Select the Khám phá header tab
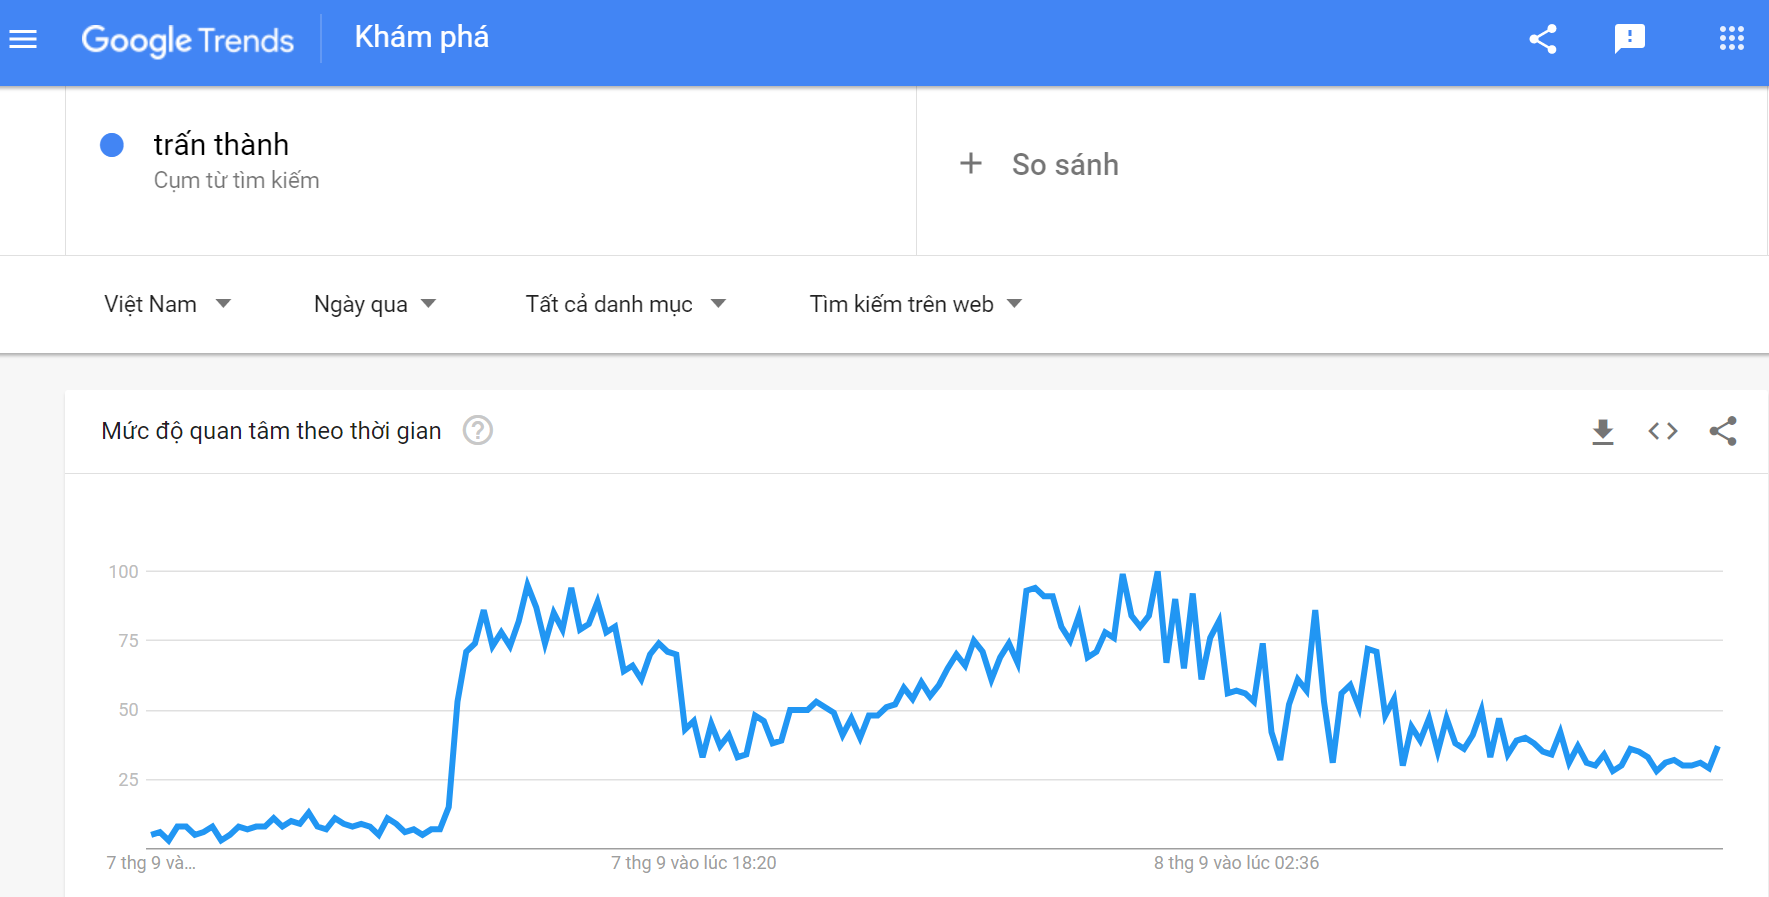 tap(422, 38)
